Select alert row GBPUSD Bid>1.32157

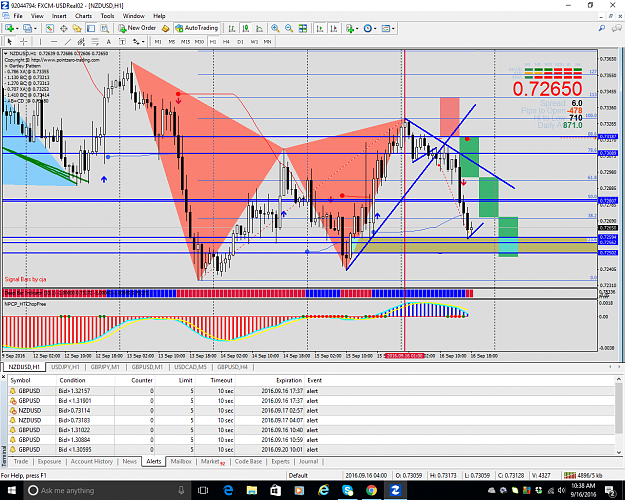(312, 391)
